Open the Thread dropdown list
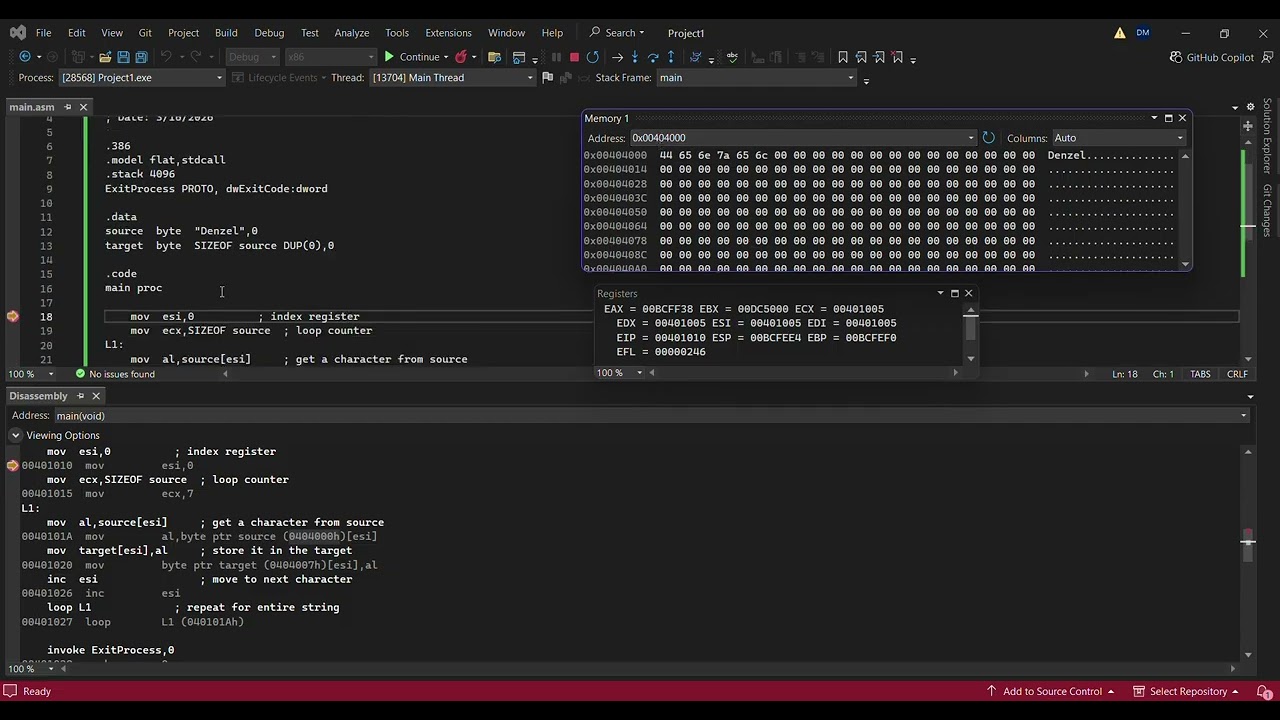This screenshot has height=720, width=1280. (x=530, y=78)
